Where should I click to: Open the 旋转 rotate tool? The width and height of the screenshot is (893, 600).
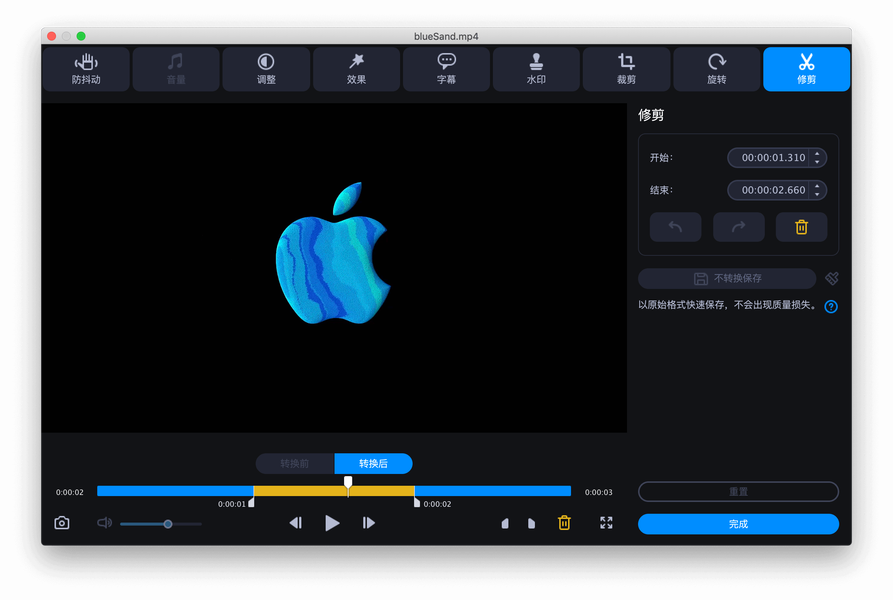(x=716, y=69)
